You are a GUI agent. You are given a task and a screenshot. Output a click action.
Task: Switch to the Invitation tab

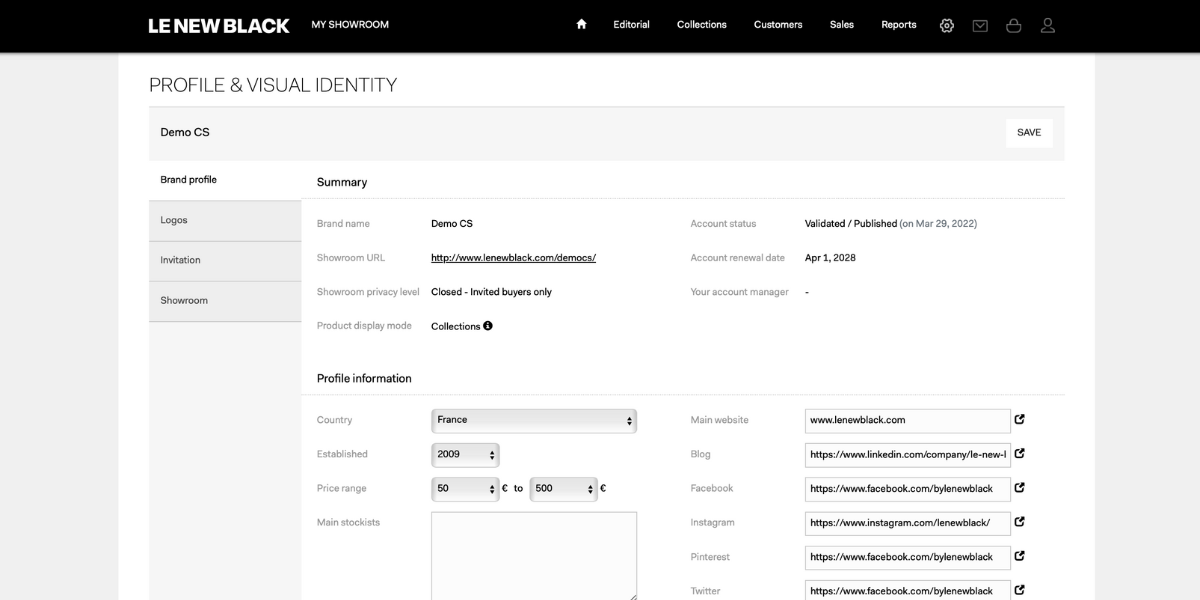click(x=225, y=261)
